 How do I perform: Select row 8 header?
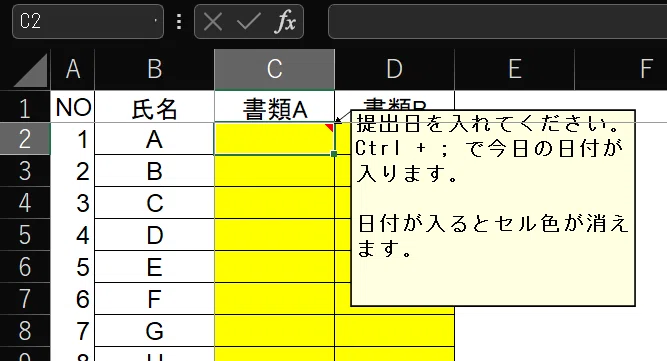click(x=25, y=330)
